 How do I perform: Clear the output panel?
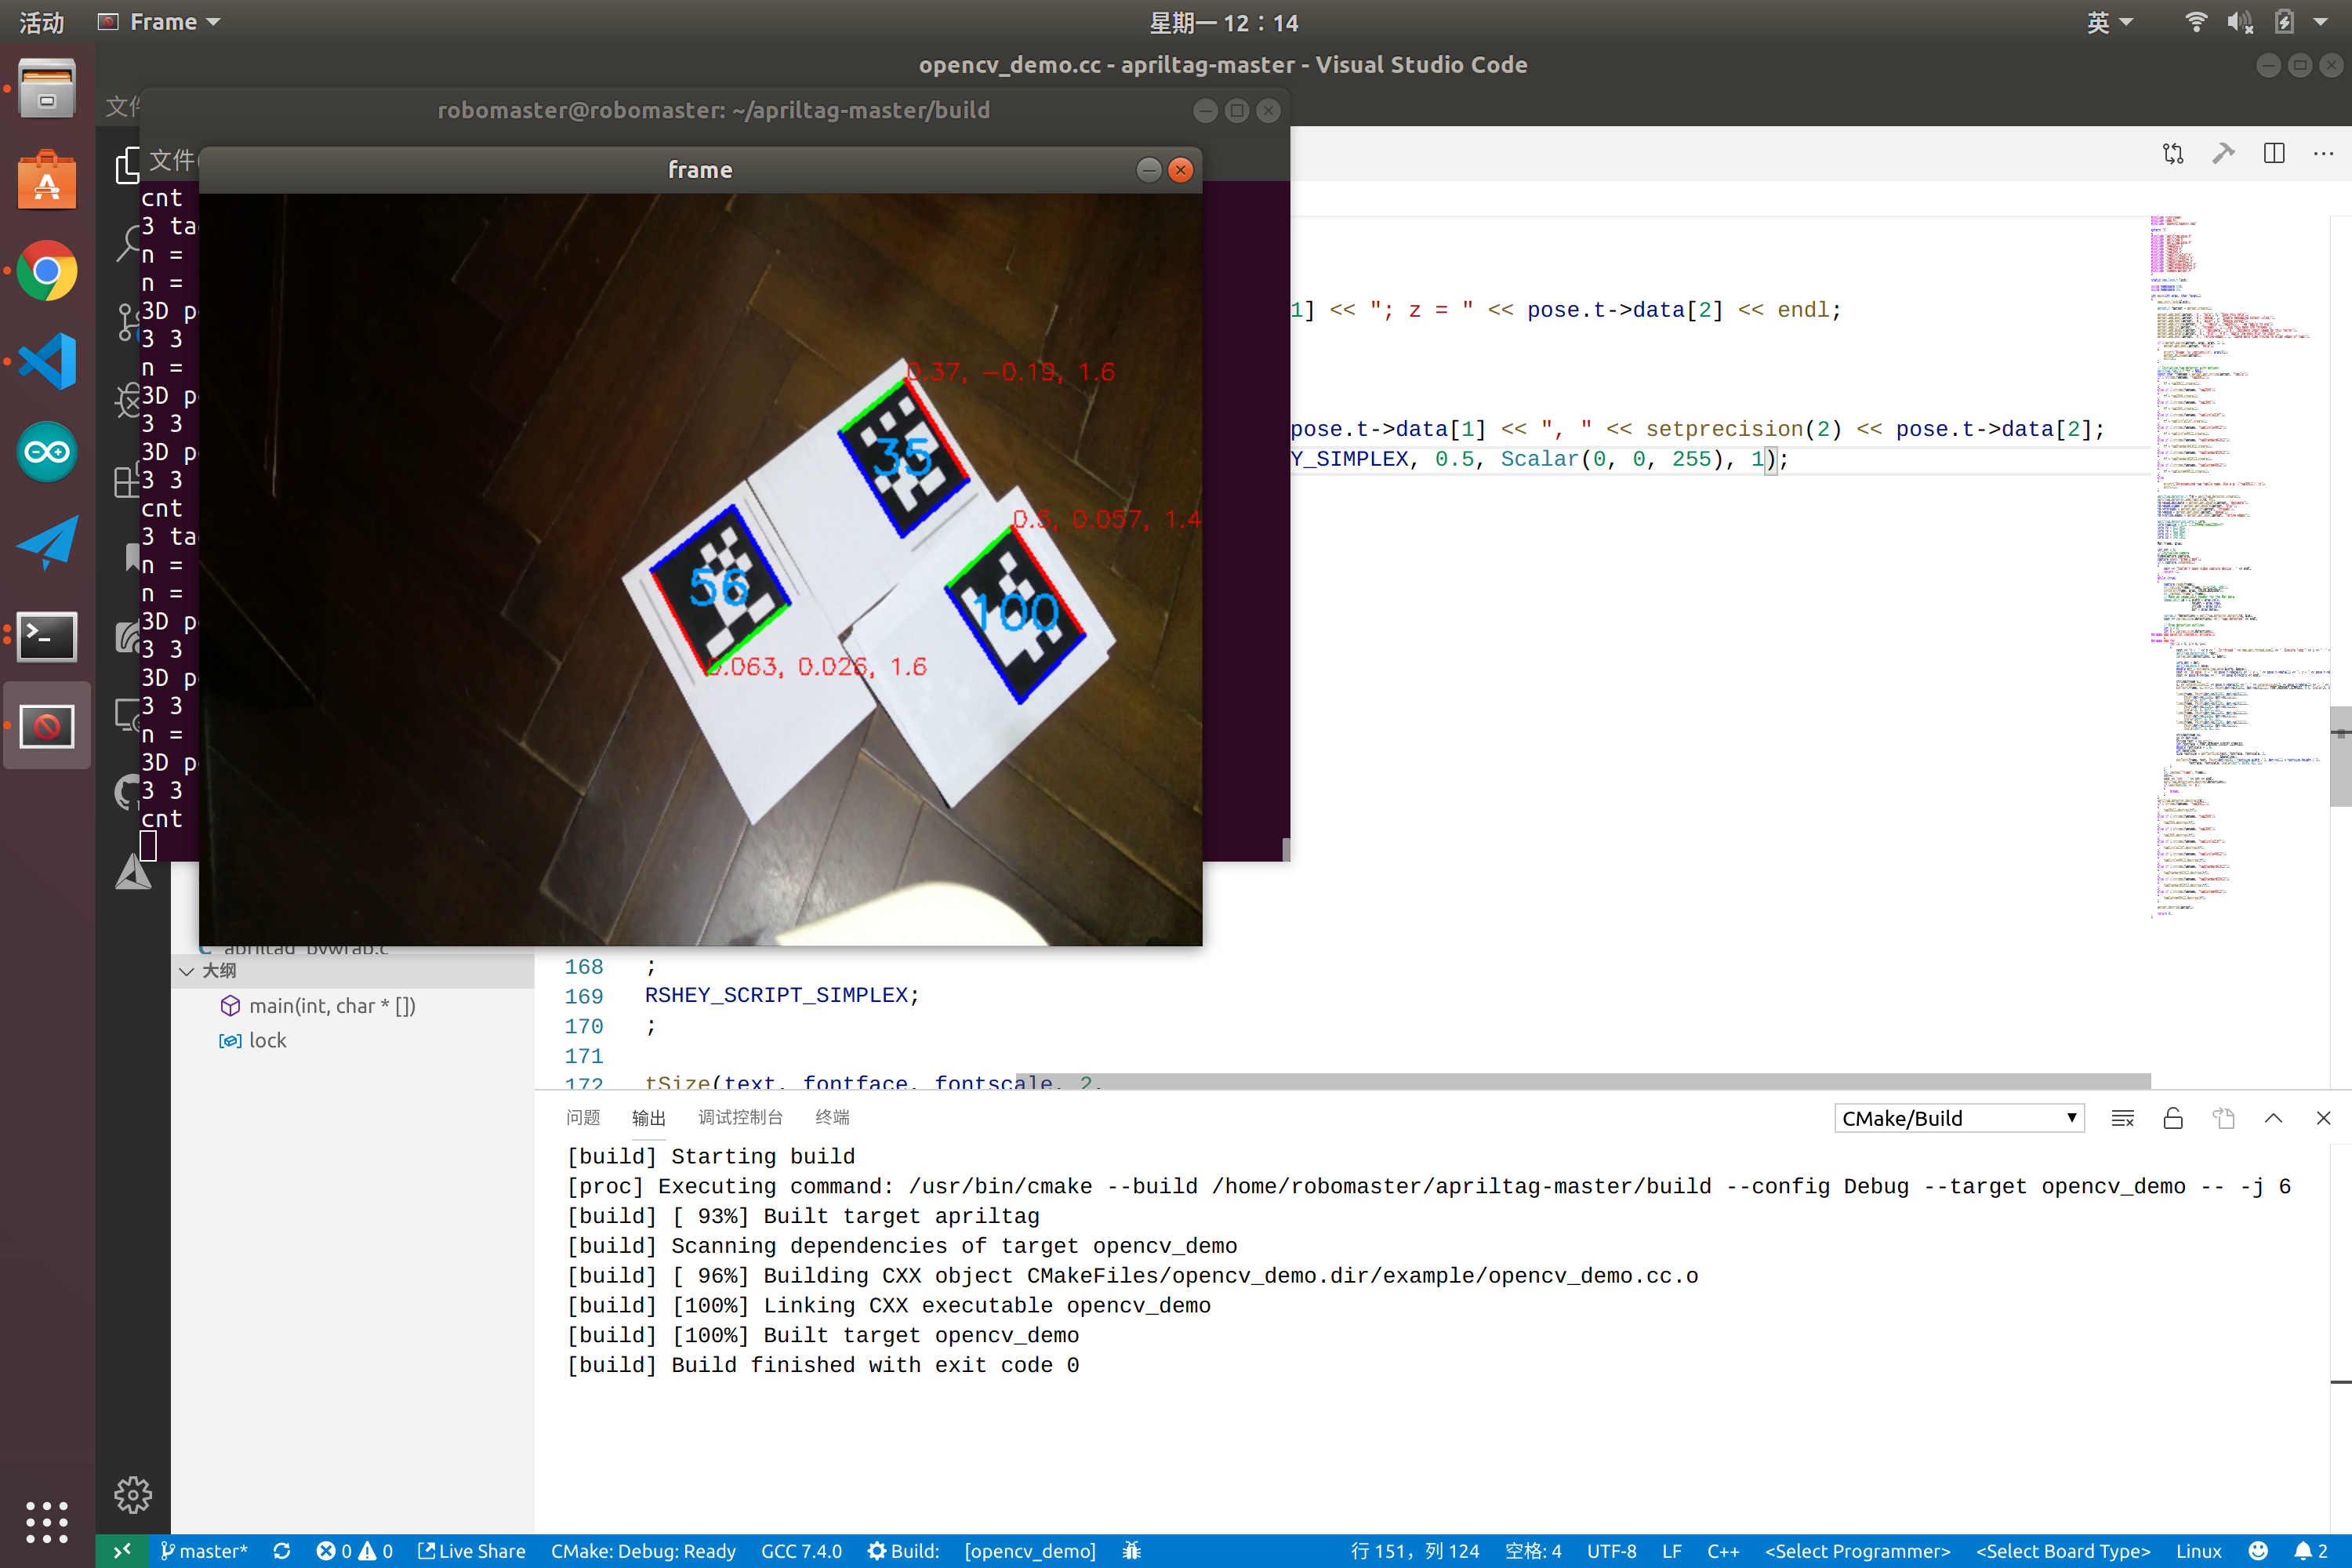(2122, 1118)
